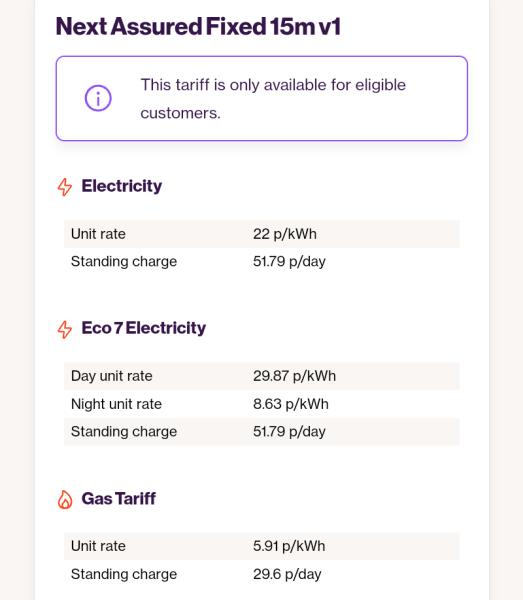The height and width of the screenshot is (600, 523).
Task: Click the lightning bolt icon beside Electricity
Action: [65, 187]
